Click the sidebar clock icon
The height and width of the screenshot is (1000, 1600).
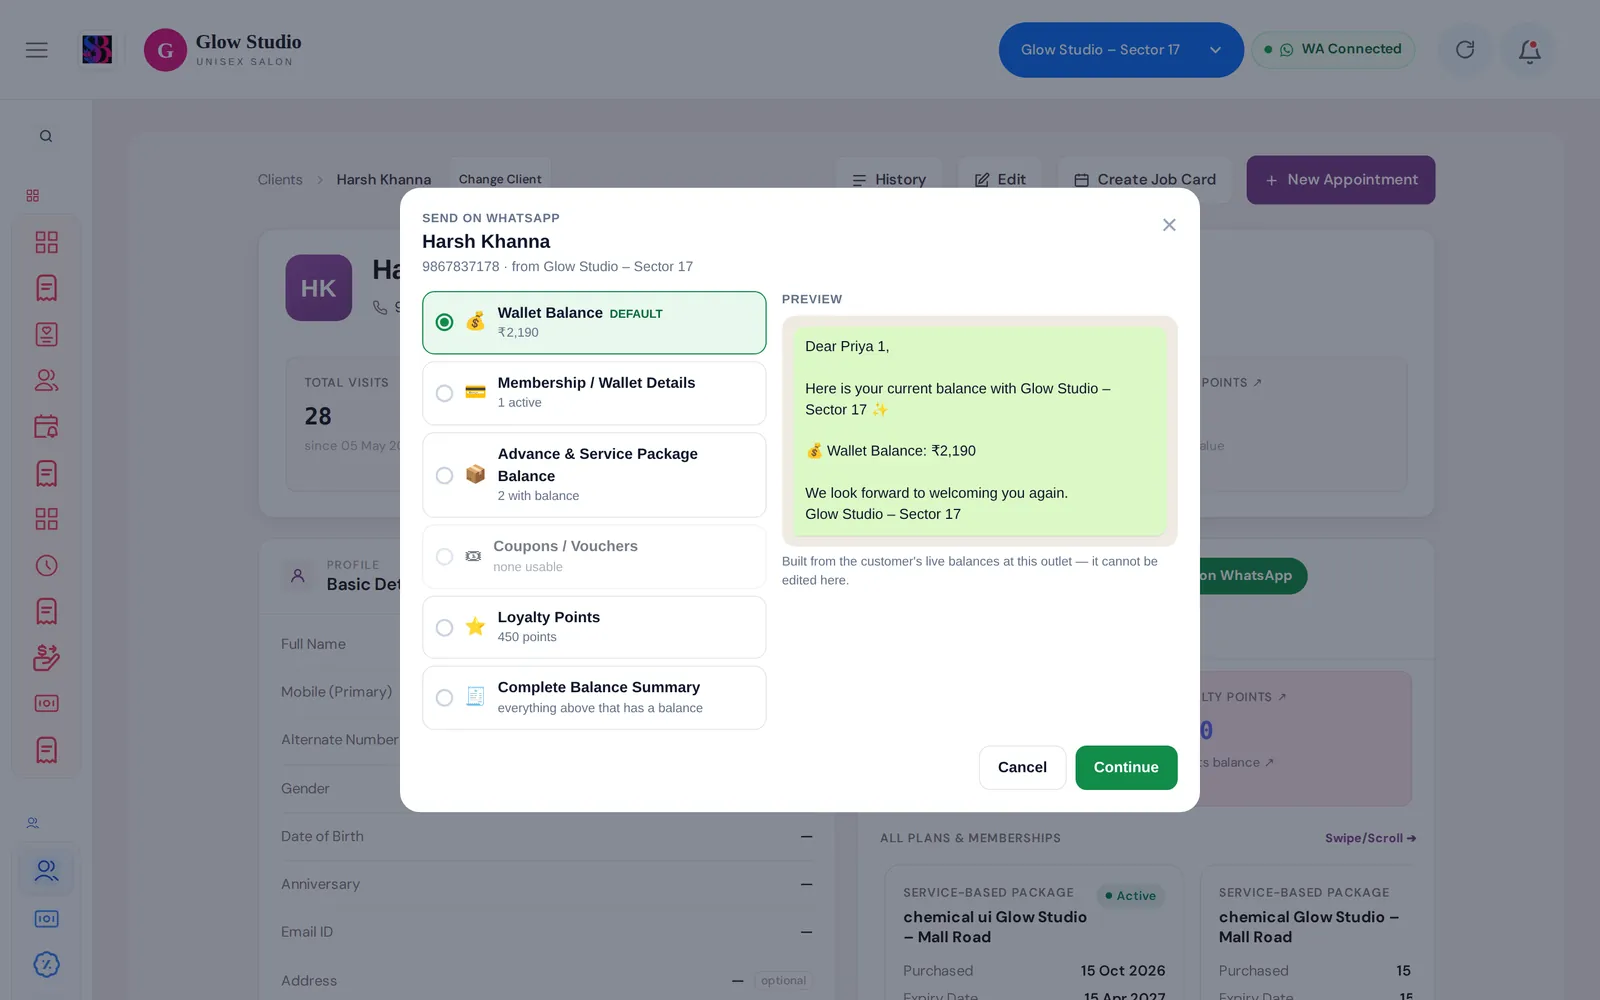46,565
